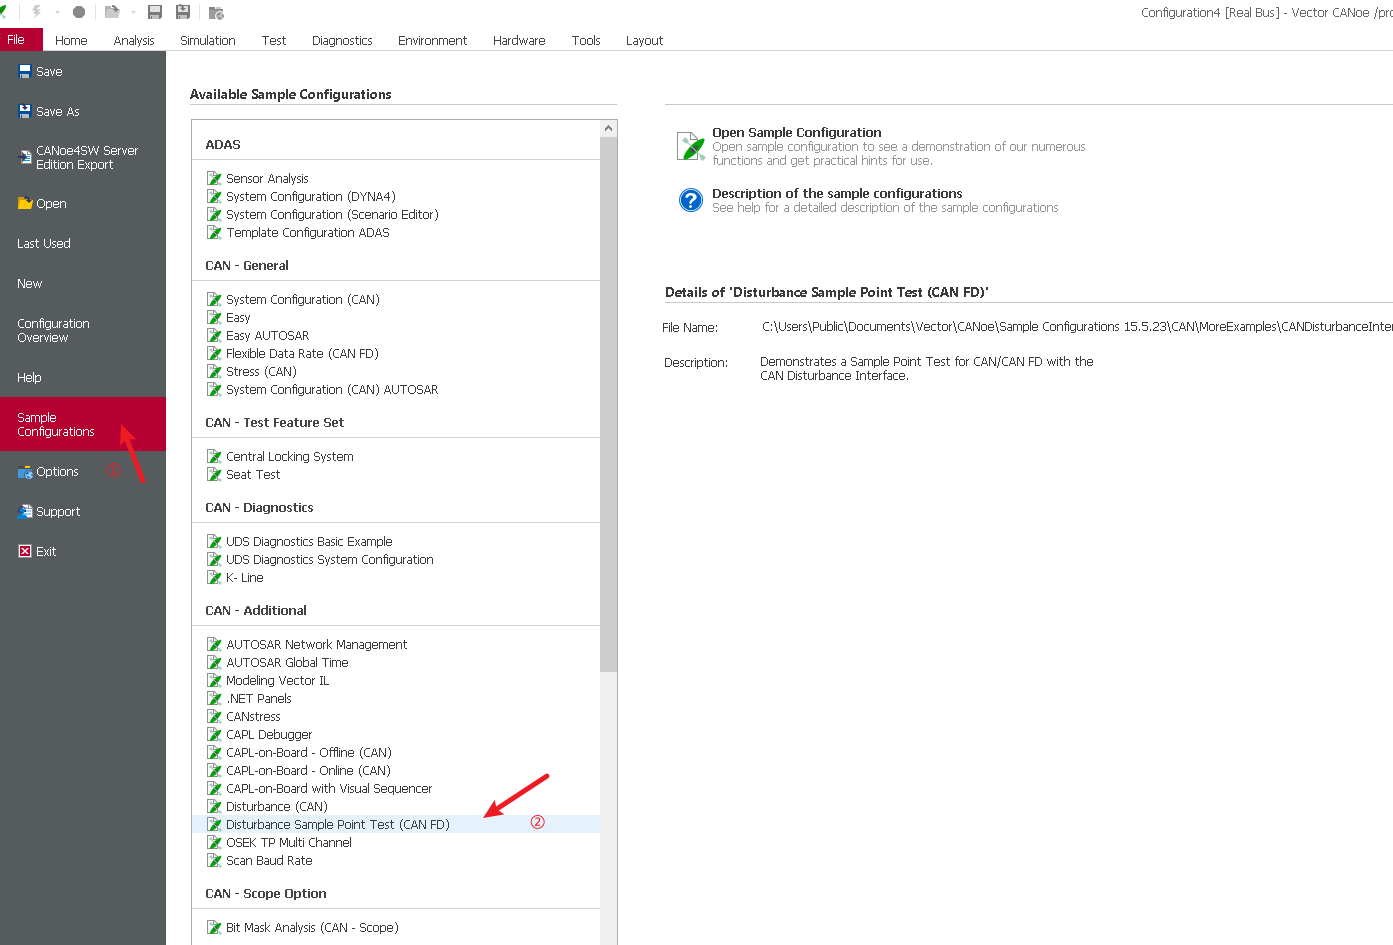Click icon beside Bit Mask Analysis entry
This screenshot has width=1393, height=945.
click(x=214, y=928)
